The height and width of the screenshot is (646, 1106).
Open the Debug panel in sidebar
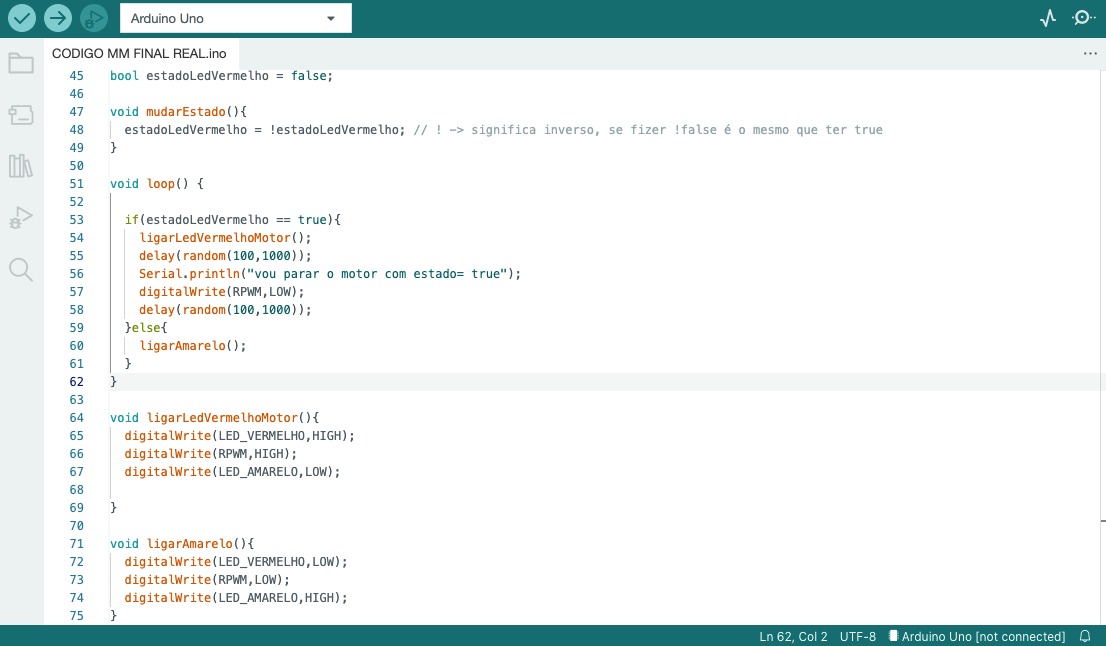tap(21, 217)
